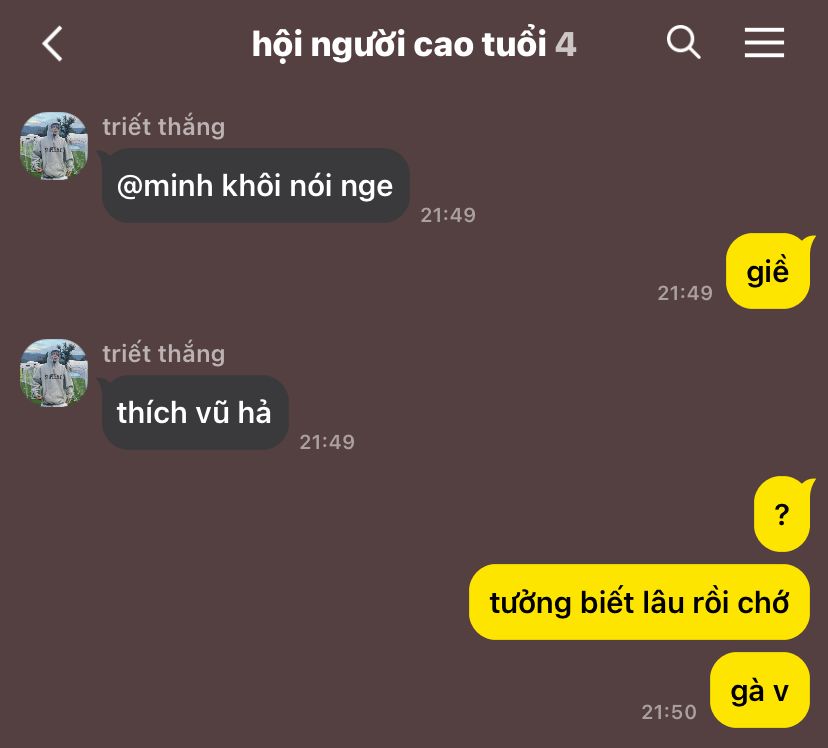Select tưởng biết lâu rồi chớ bubble
This screenshot has width=828, height=748.
coord(639,602)
